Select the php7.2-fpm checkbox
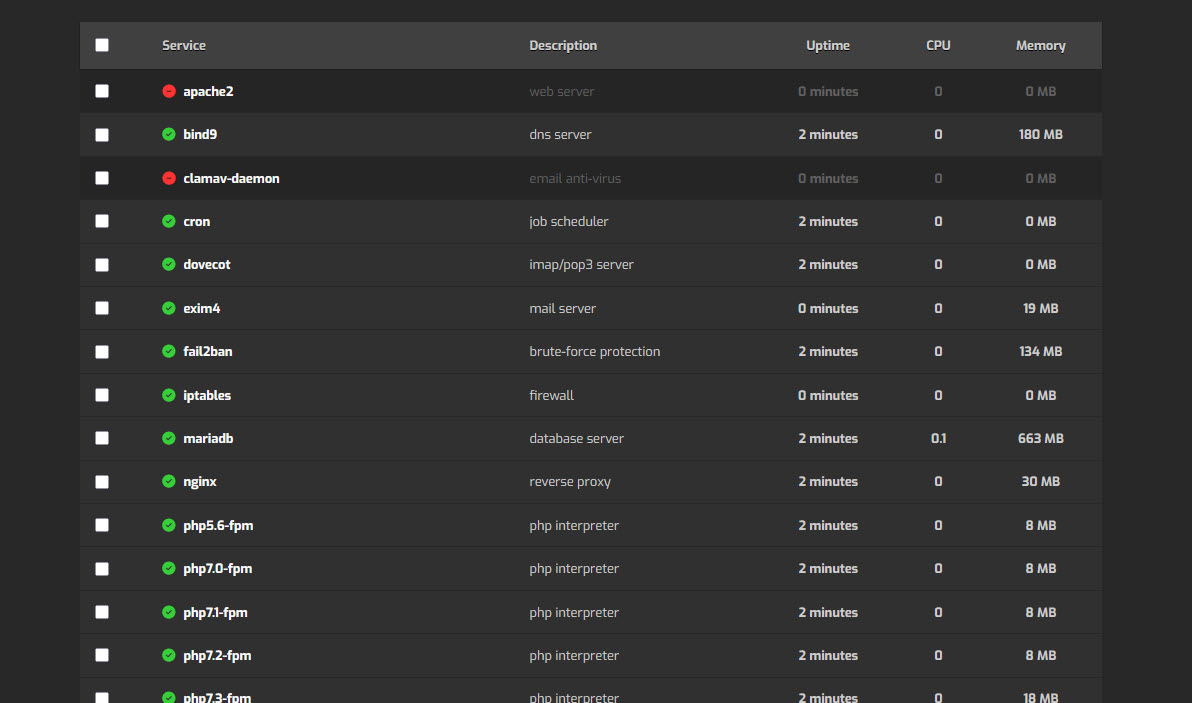 point(102,655)
